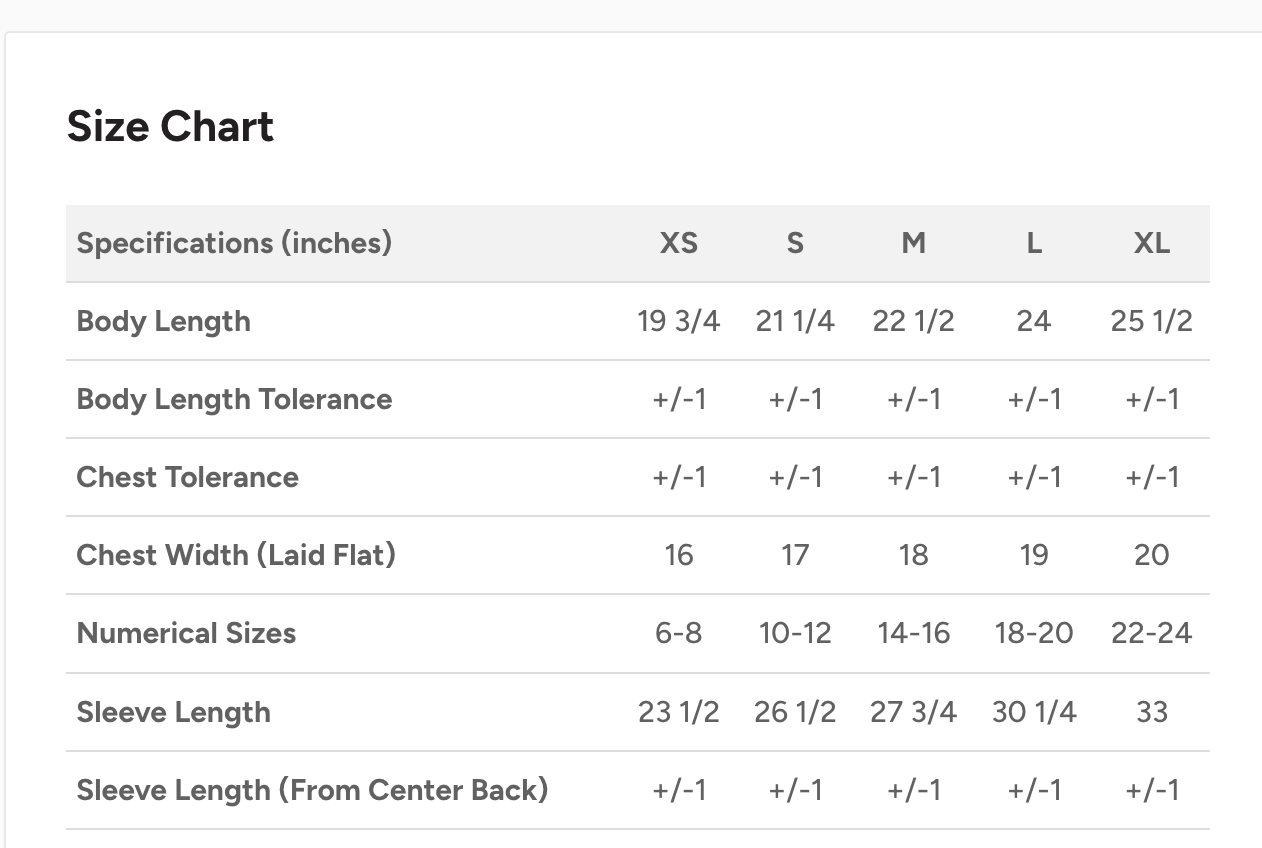Select the XL sleeve length value 33
This screenshot has width=1262, height=848.
pyautogui.click(x=1151, y=712)
